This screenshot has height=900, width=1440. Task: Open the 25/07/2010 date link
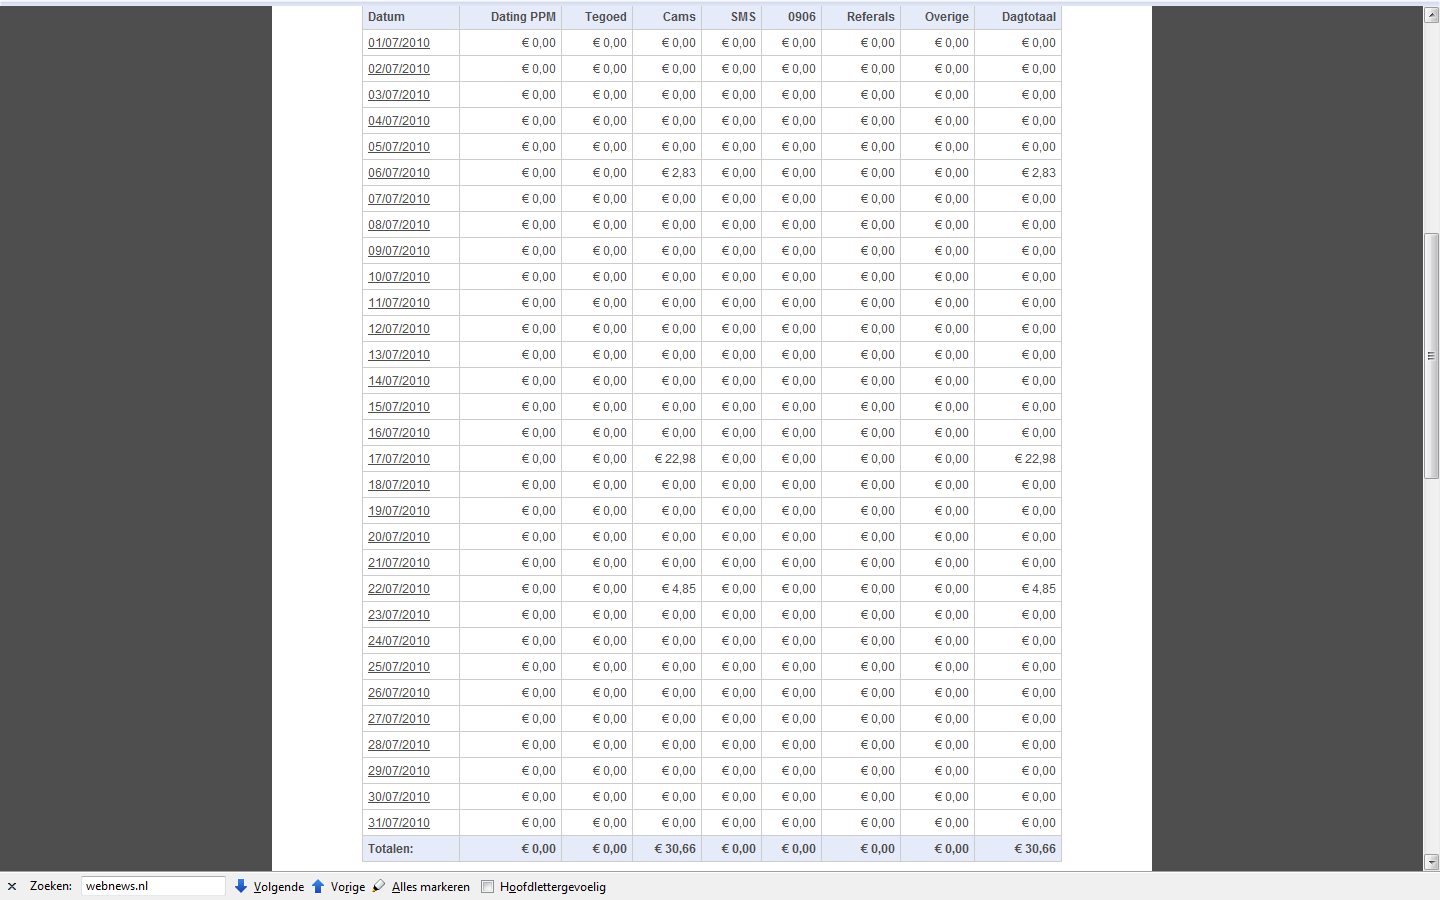[x=399, y=667]
